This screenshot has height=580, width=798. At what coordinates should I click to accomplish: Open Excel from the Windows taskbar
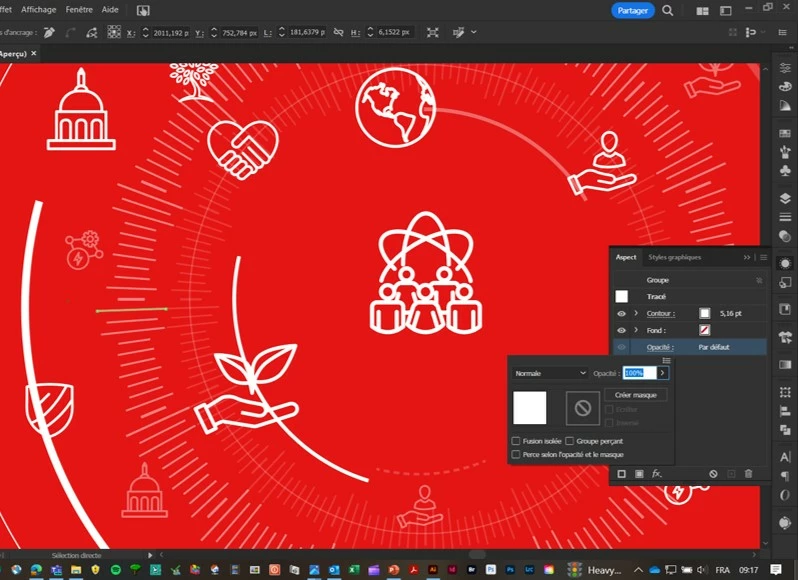354,569
